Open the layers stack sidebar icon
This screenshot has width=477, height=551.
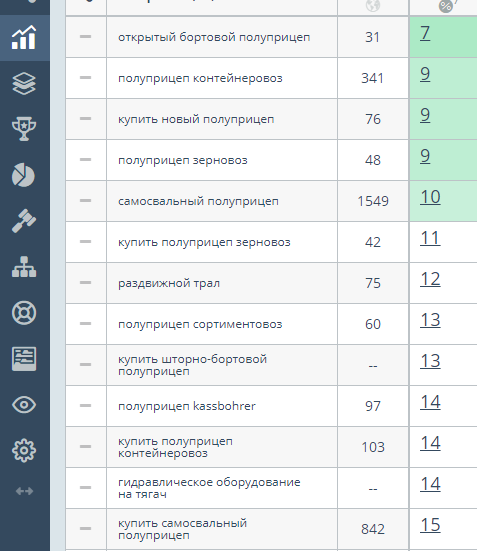pos(24,84)
